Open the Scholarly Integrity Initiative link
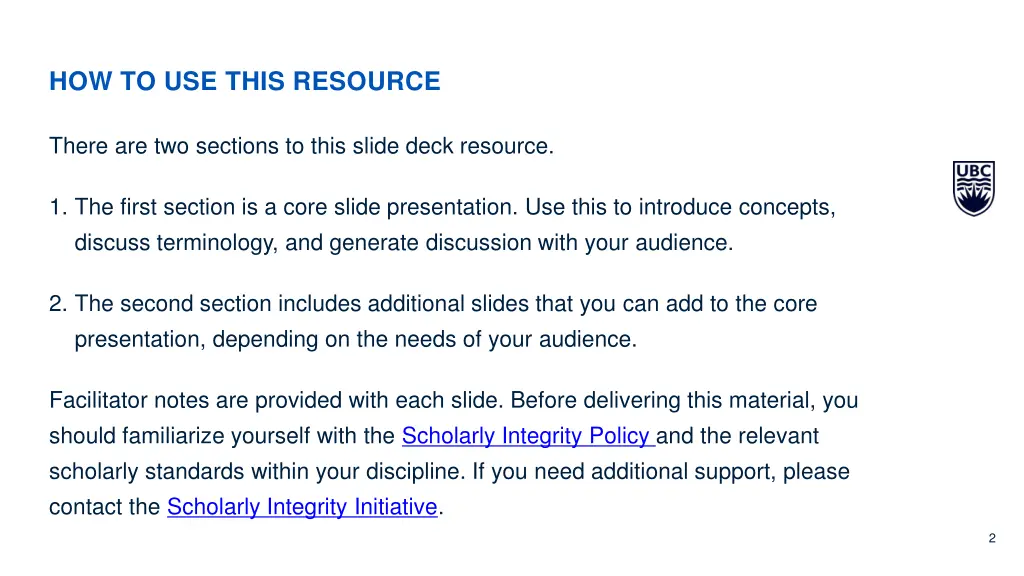Viewport: 1024px width, 576px height. pyautogui.click(x=302, y=507)
